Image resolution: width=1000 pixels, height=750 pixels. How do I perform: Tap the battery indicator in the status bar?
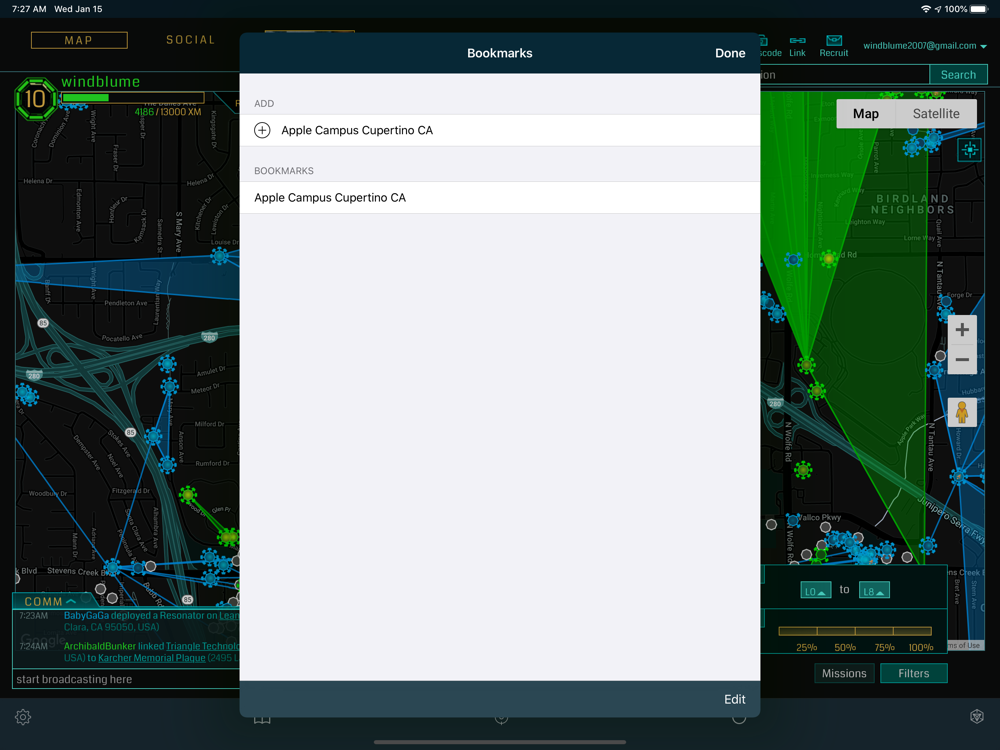pos(979,9)
